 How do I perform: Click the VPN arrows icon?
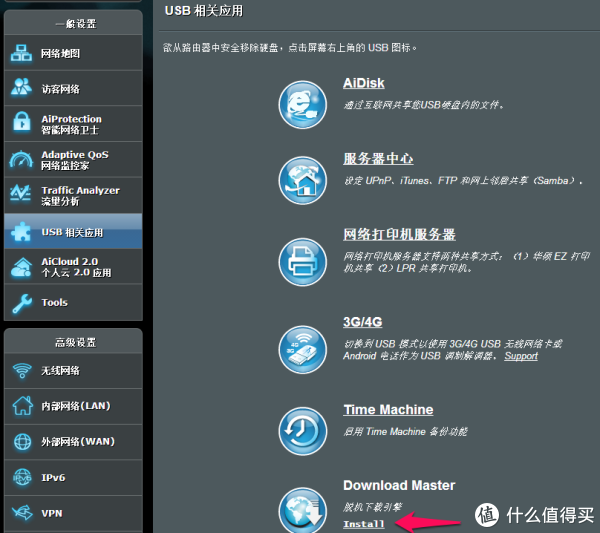click(x=22, y=512)
